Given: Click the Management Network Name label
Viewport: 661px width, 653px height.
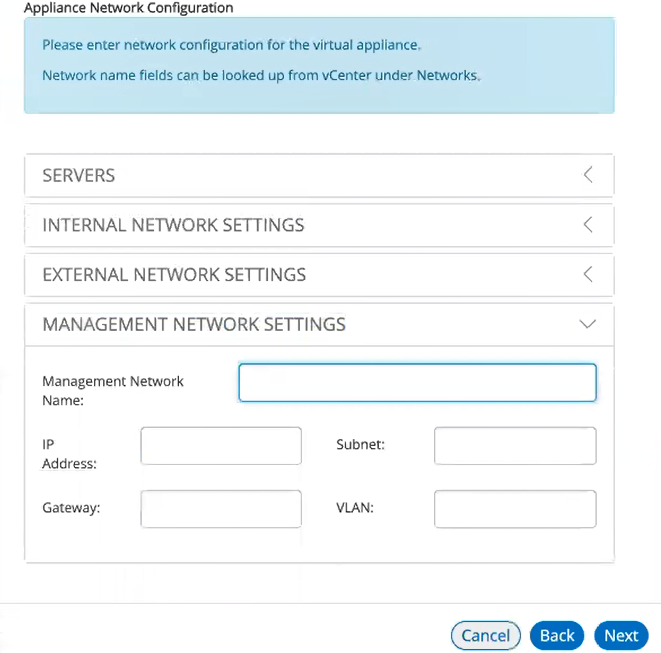Looking at the screenshot, I should [x=113, y=390].
